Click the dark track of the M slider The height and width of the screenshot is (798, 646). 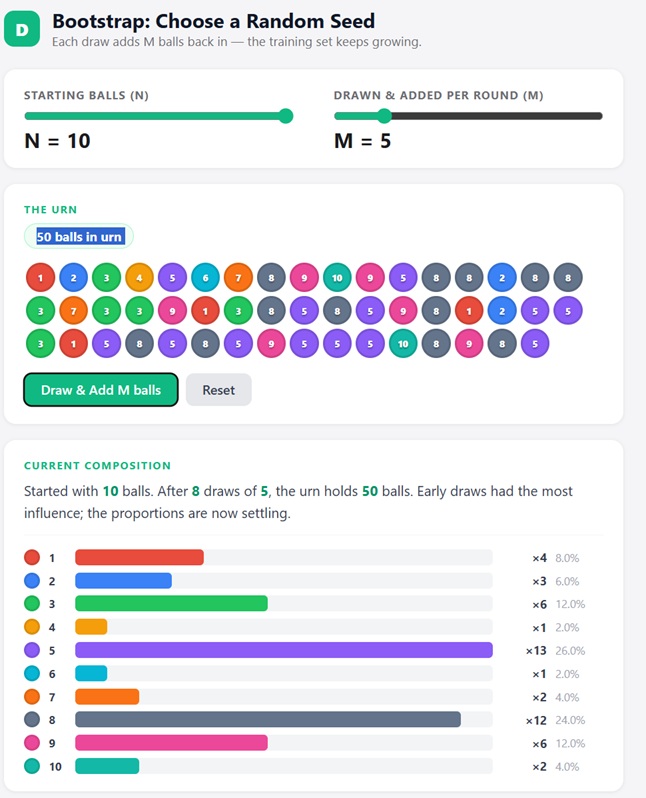coord(496,116)
